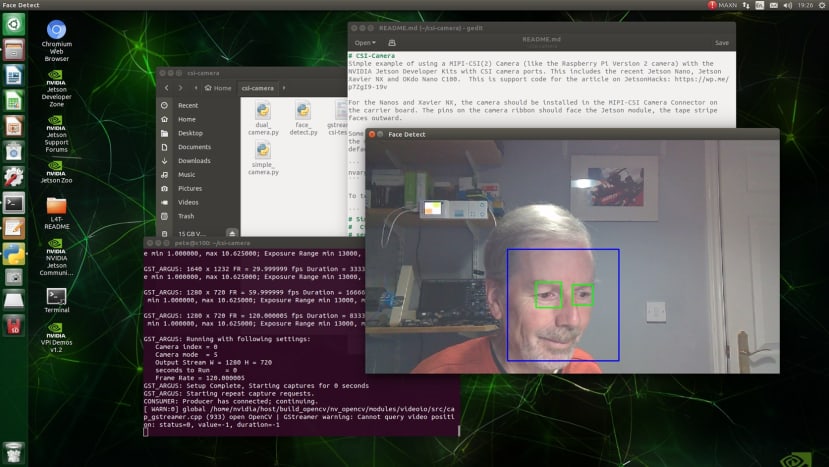Select Music in the Files sidebar

point(199,175)
